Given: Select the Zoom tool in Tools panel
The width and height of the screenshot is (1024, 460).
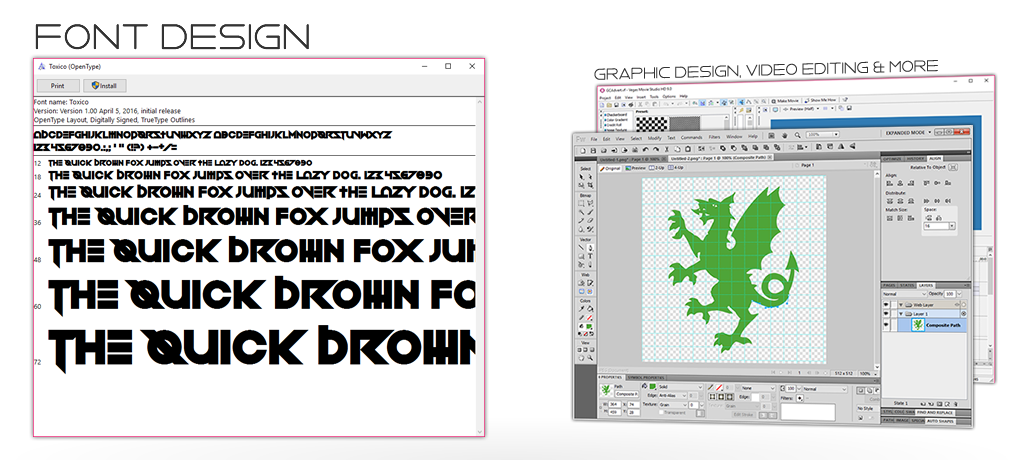Looking at the screenshot, I should click(x=590, y=357).
